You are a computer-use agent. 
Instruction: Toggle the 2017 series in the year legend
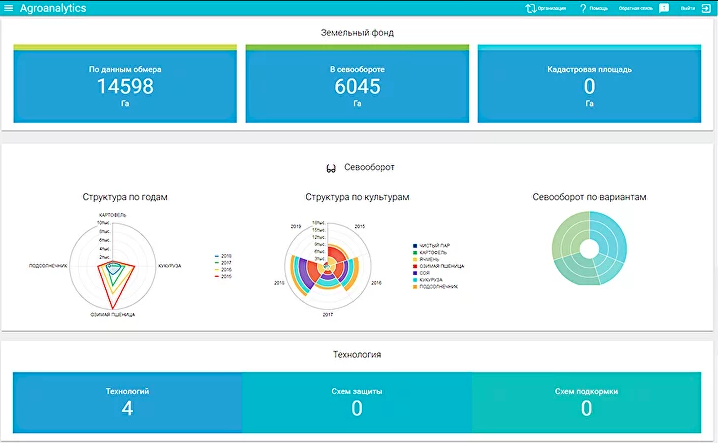click(x=223, y=263)
